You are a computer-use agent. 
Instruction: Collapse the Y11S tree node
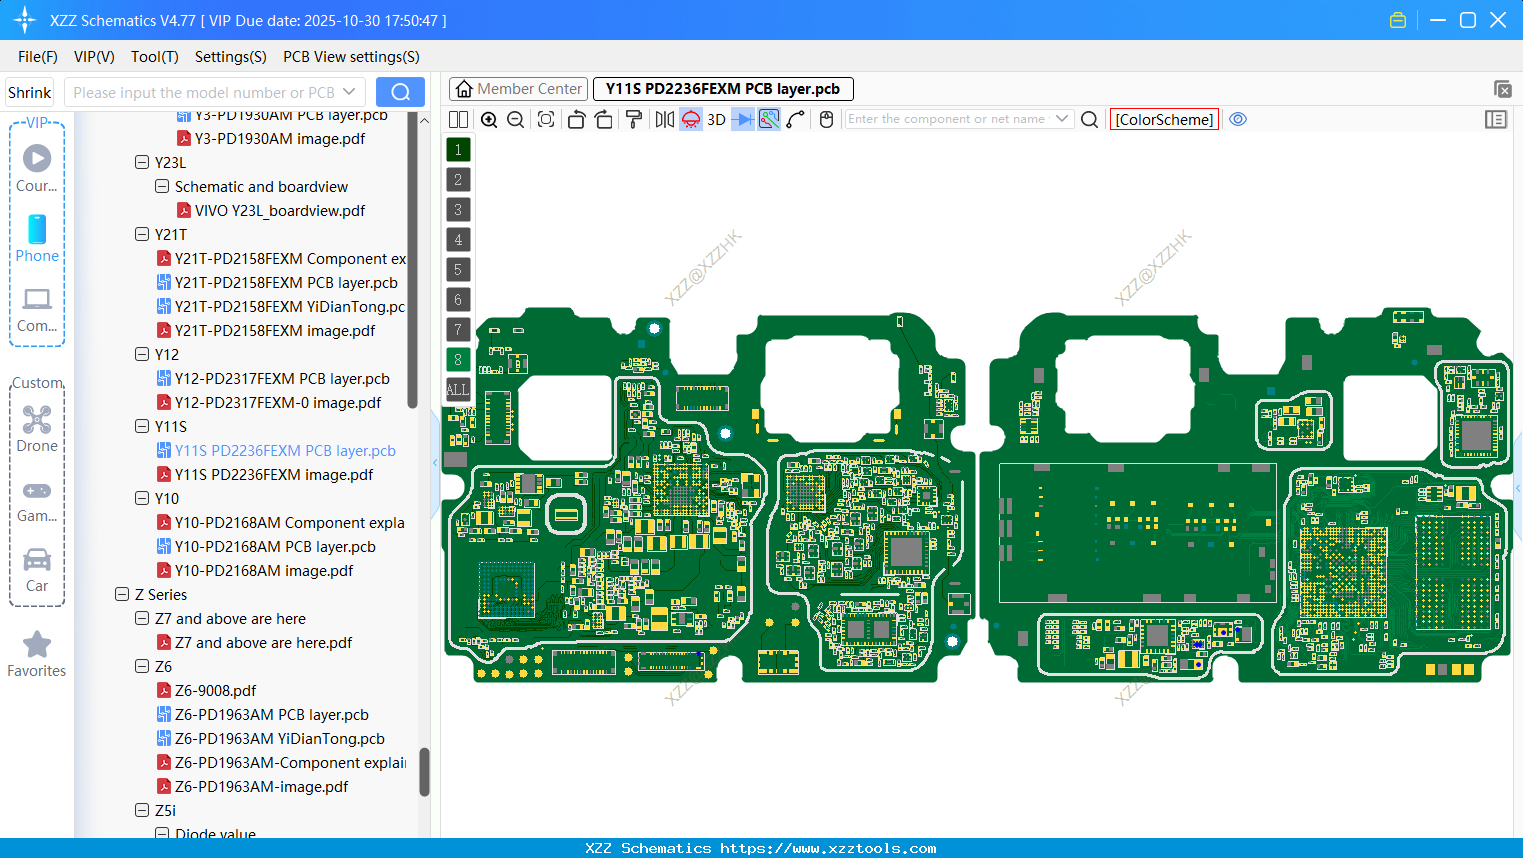pyautogui.click(x=142, y=426)
